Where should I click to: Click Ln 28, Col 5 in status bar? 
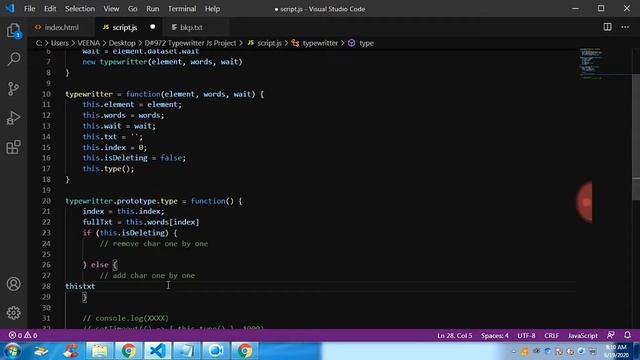(455, 336)
